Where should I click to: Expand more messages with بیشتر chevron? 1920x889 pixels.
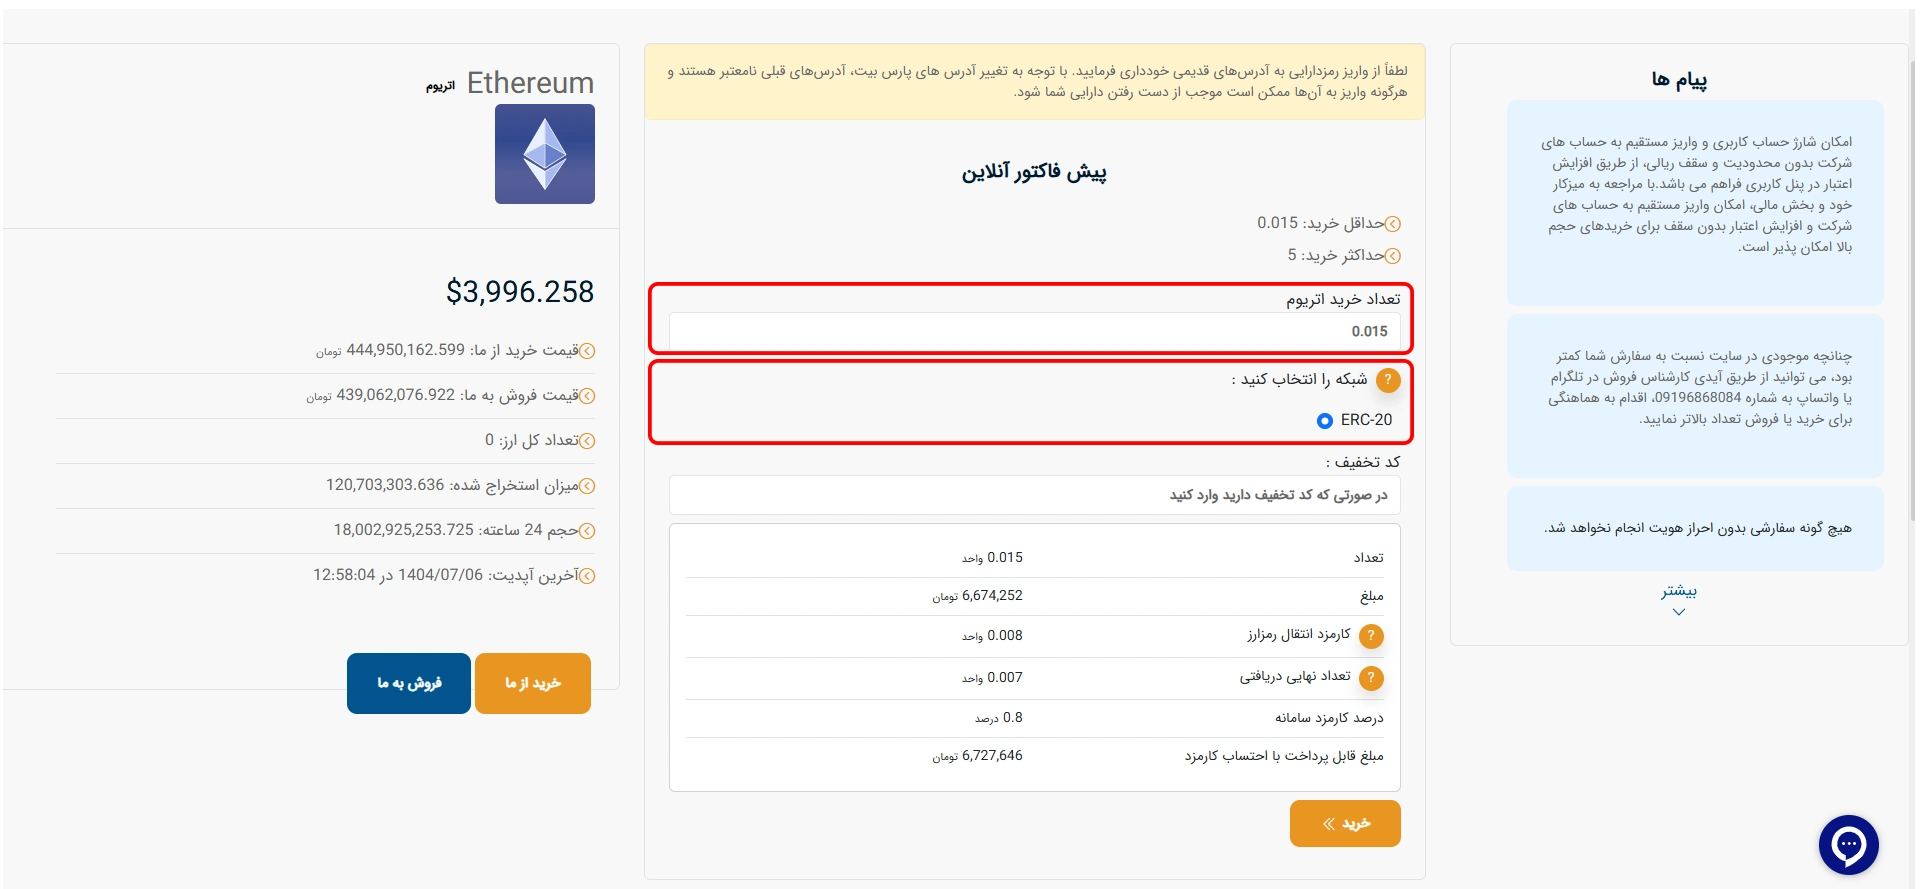tap(1679, 612)
